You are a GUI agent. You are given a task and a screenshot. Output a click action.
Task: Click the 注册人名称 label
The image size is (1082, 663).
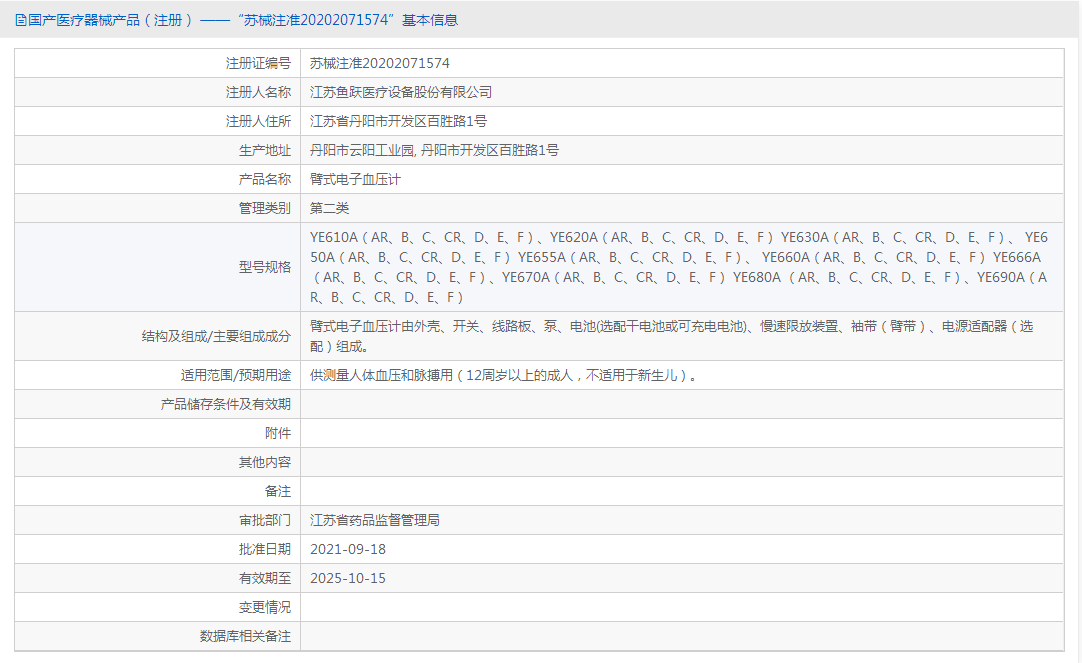(258, 92)
